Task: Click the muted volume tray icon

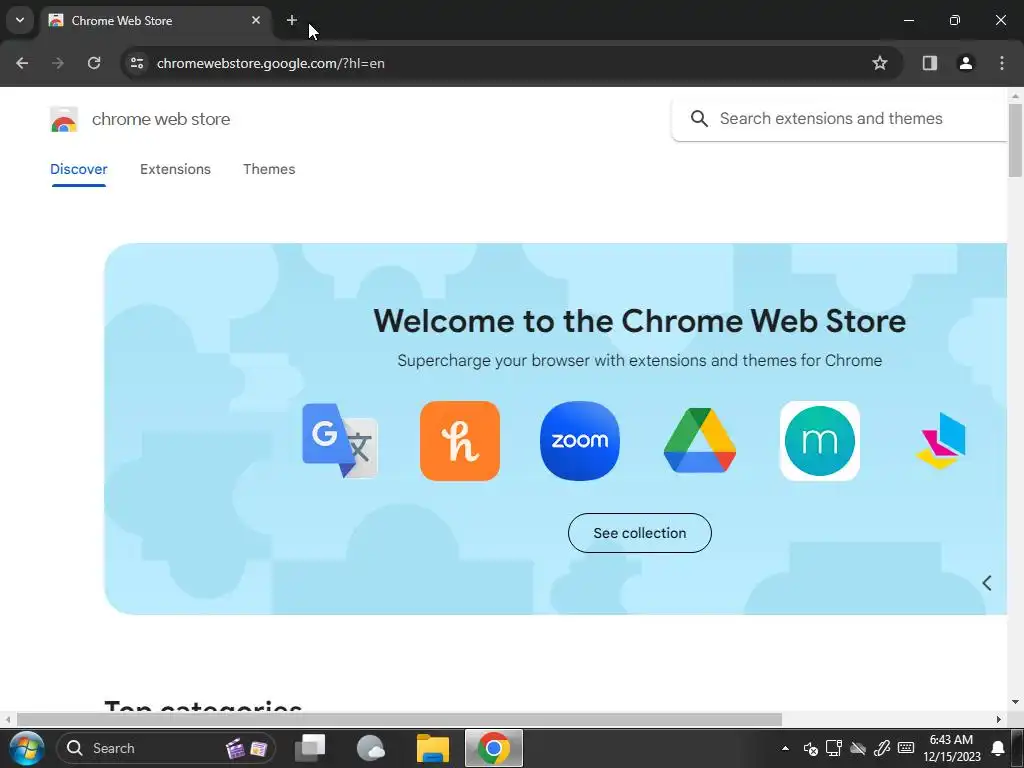Action: click(x=810, y=748)
